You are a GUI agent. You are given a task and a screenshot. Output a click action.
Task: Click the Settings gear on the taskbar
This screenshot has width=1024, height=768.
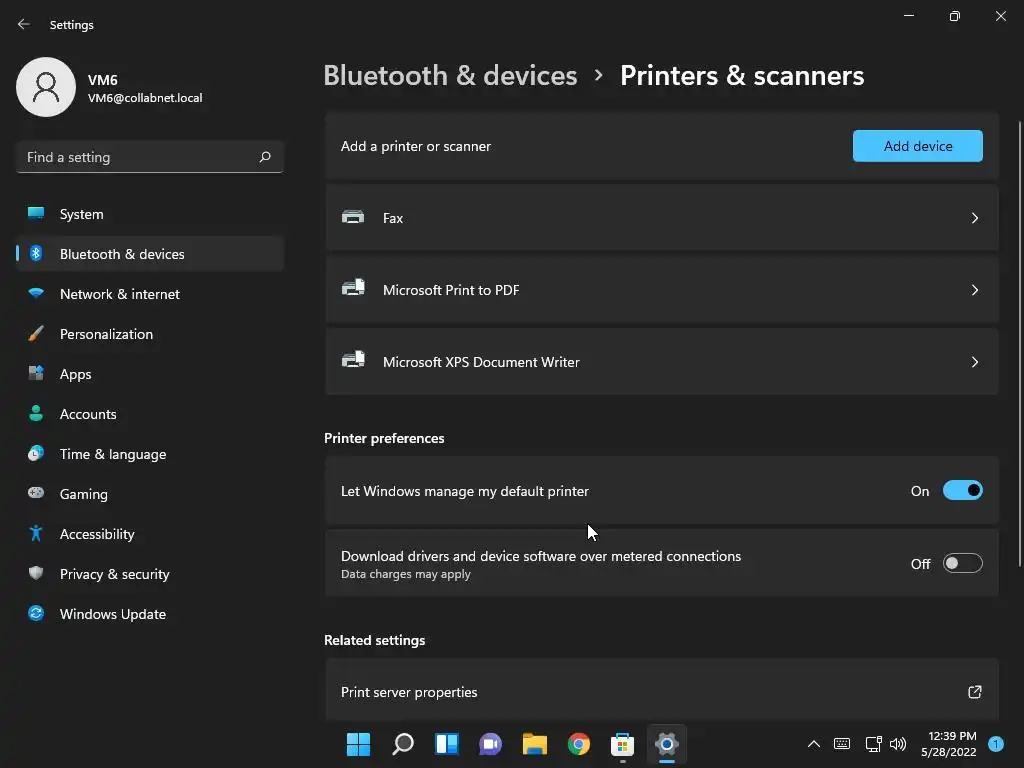click(x=666, y=744)
